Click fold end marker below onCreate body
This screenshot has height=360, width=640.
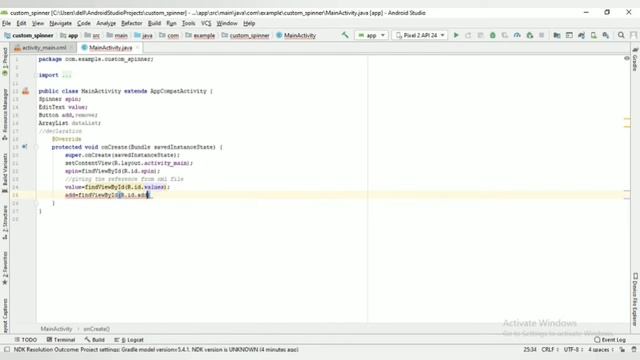click(36, 203)
